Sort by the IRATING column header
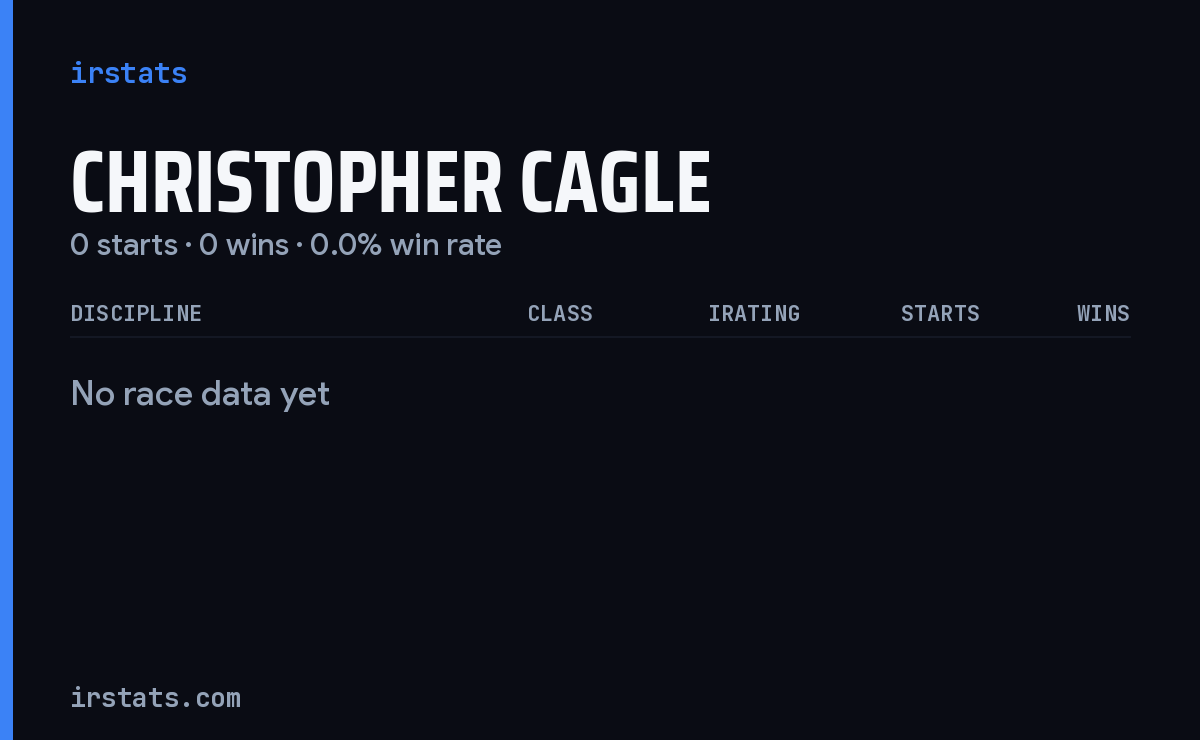The image size is (1200, 740). tap(754, 313)
